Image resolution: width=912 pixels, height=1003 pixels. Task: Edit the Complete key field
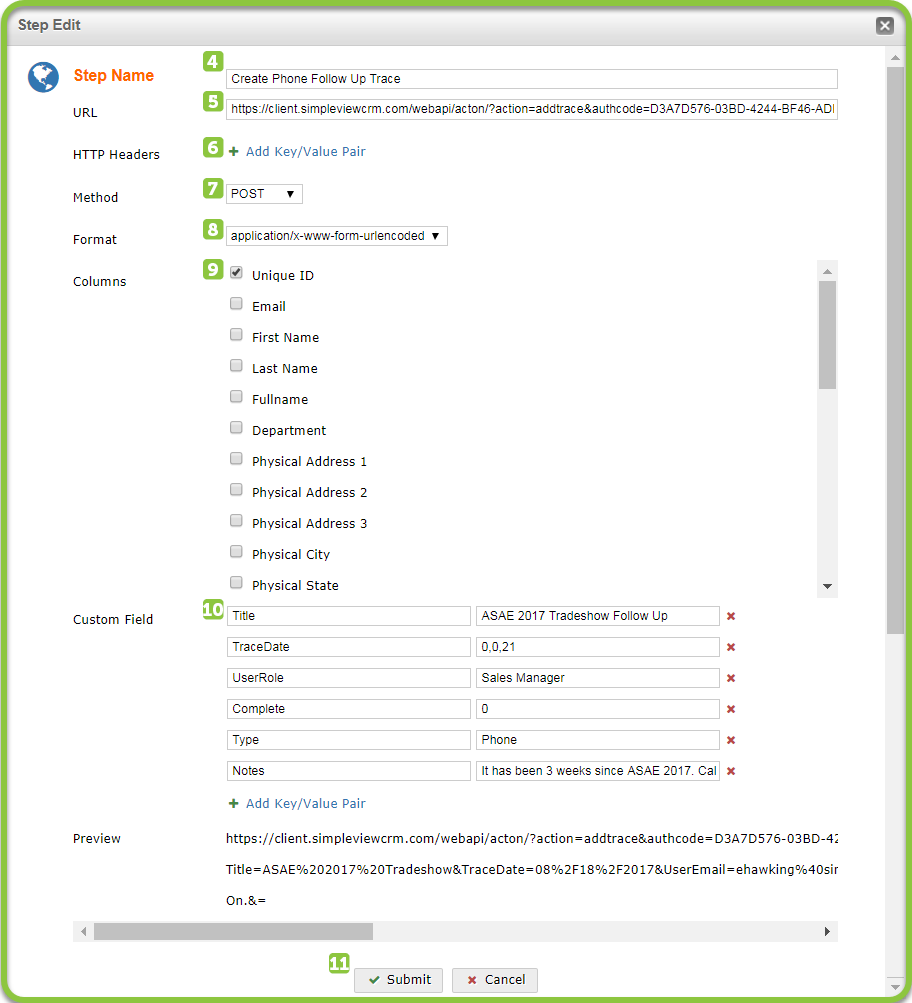pyautogui.click(x=349, y=709)
